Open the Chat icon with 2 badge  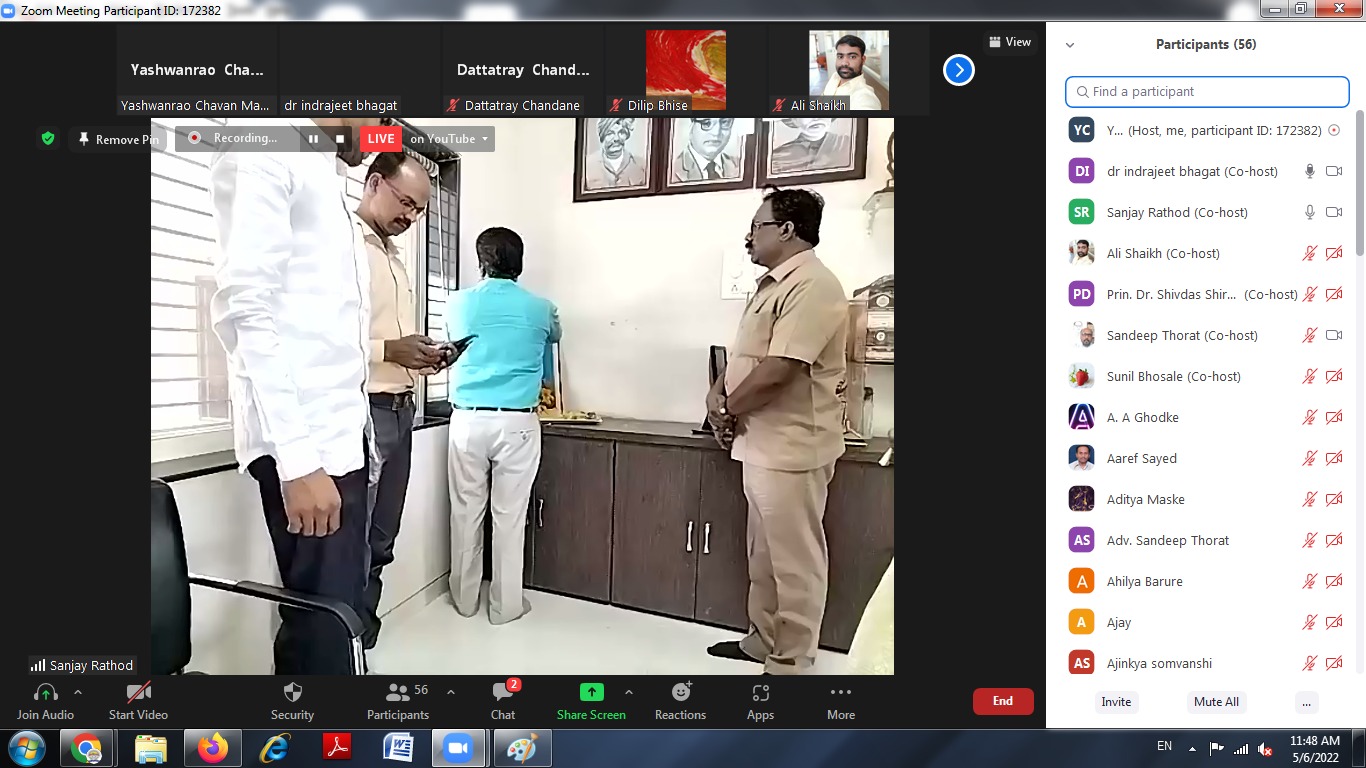(503, 692)
